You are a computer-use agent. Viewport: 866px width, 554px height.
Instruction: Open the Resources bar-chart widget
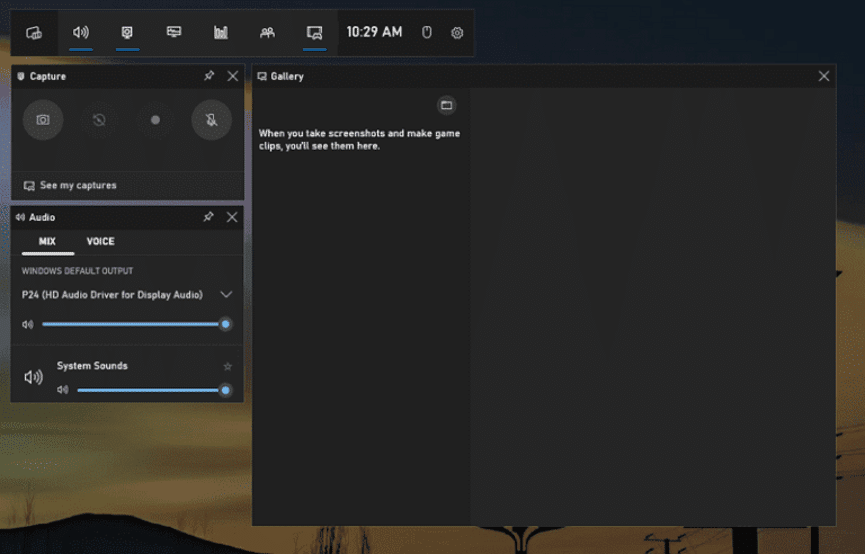tap(221, 32)
